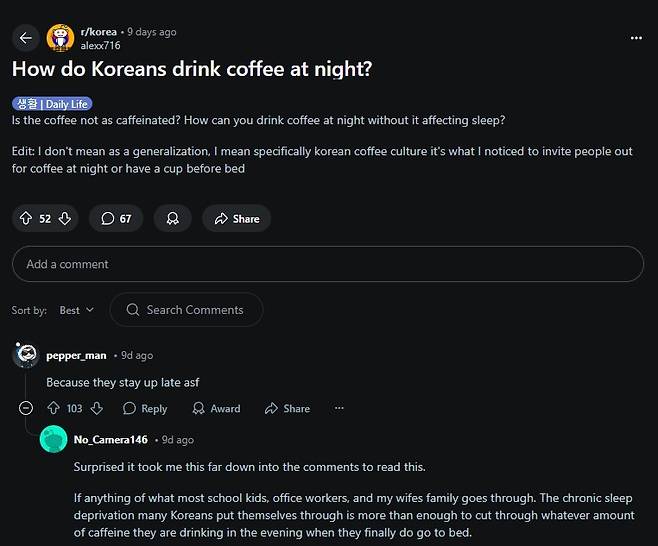Share pepper_man's comment
Viewport: 658px width, 546px height.
287,408
